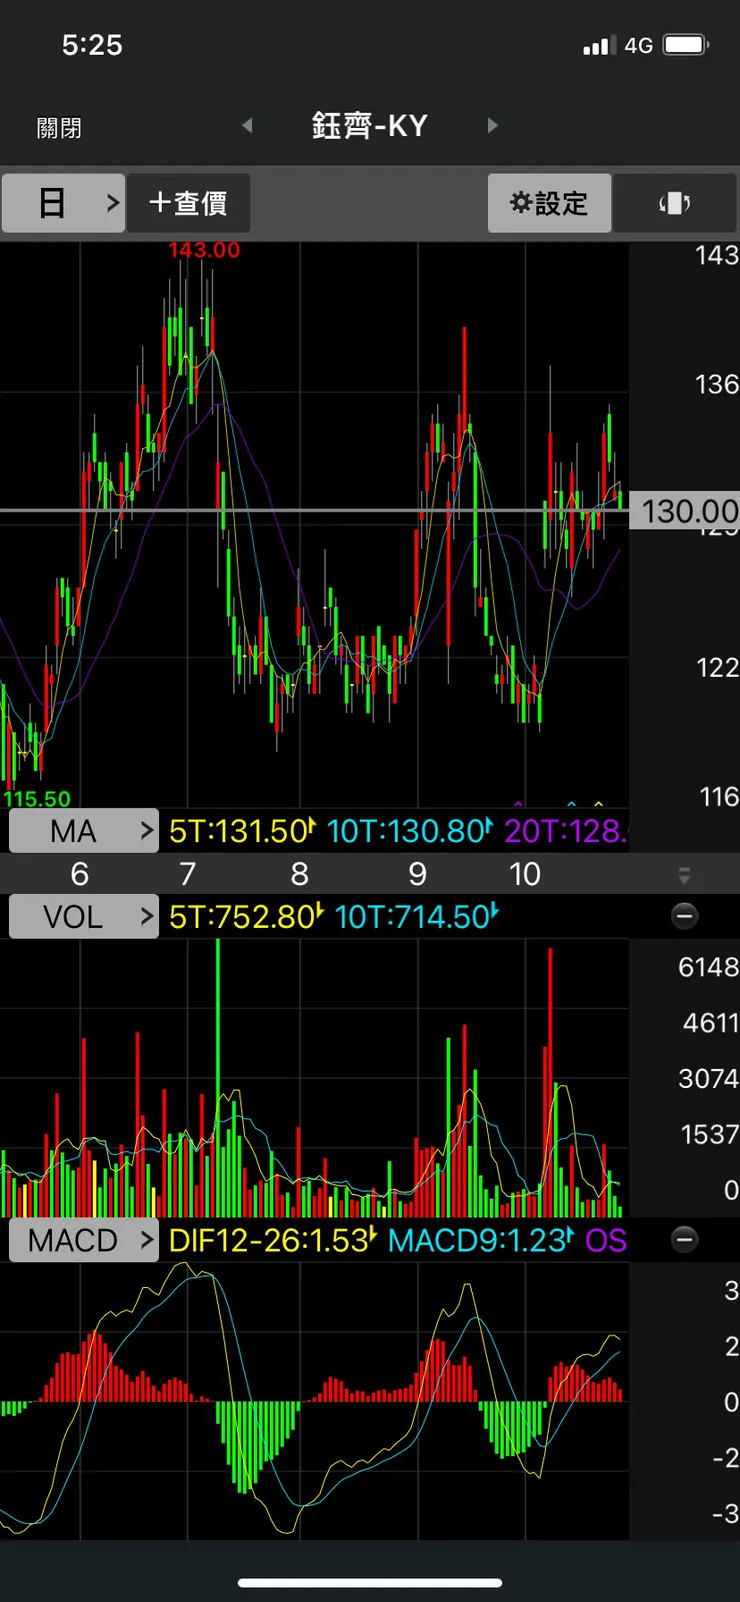740x1602 pixels.
Task: Open the 日 period selector
Action: click(x=63, y=203)
